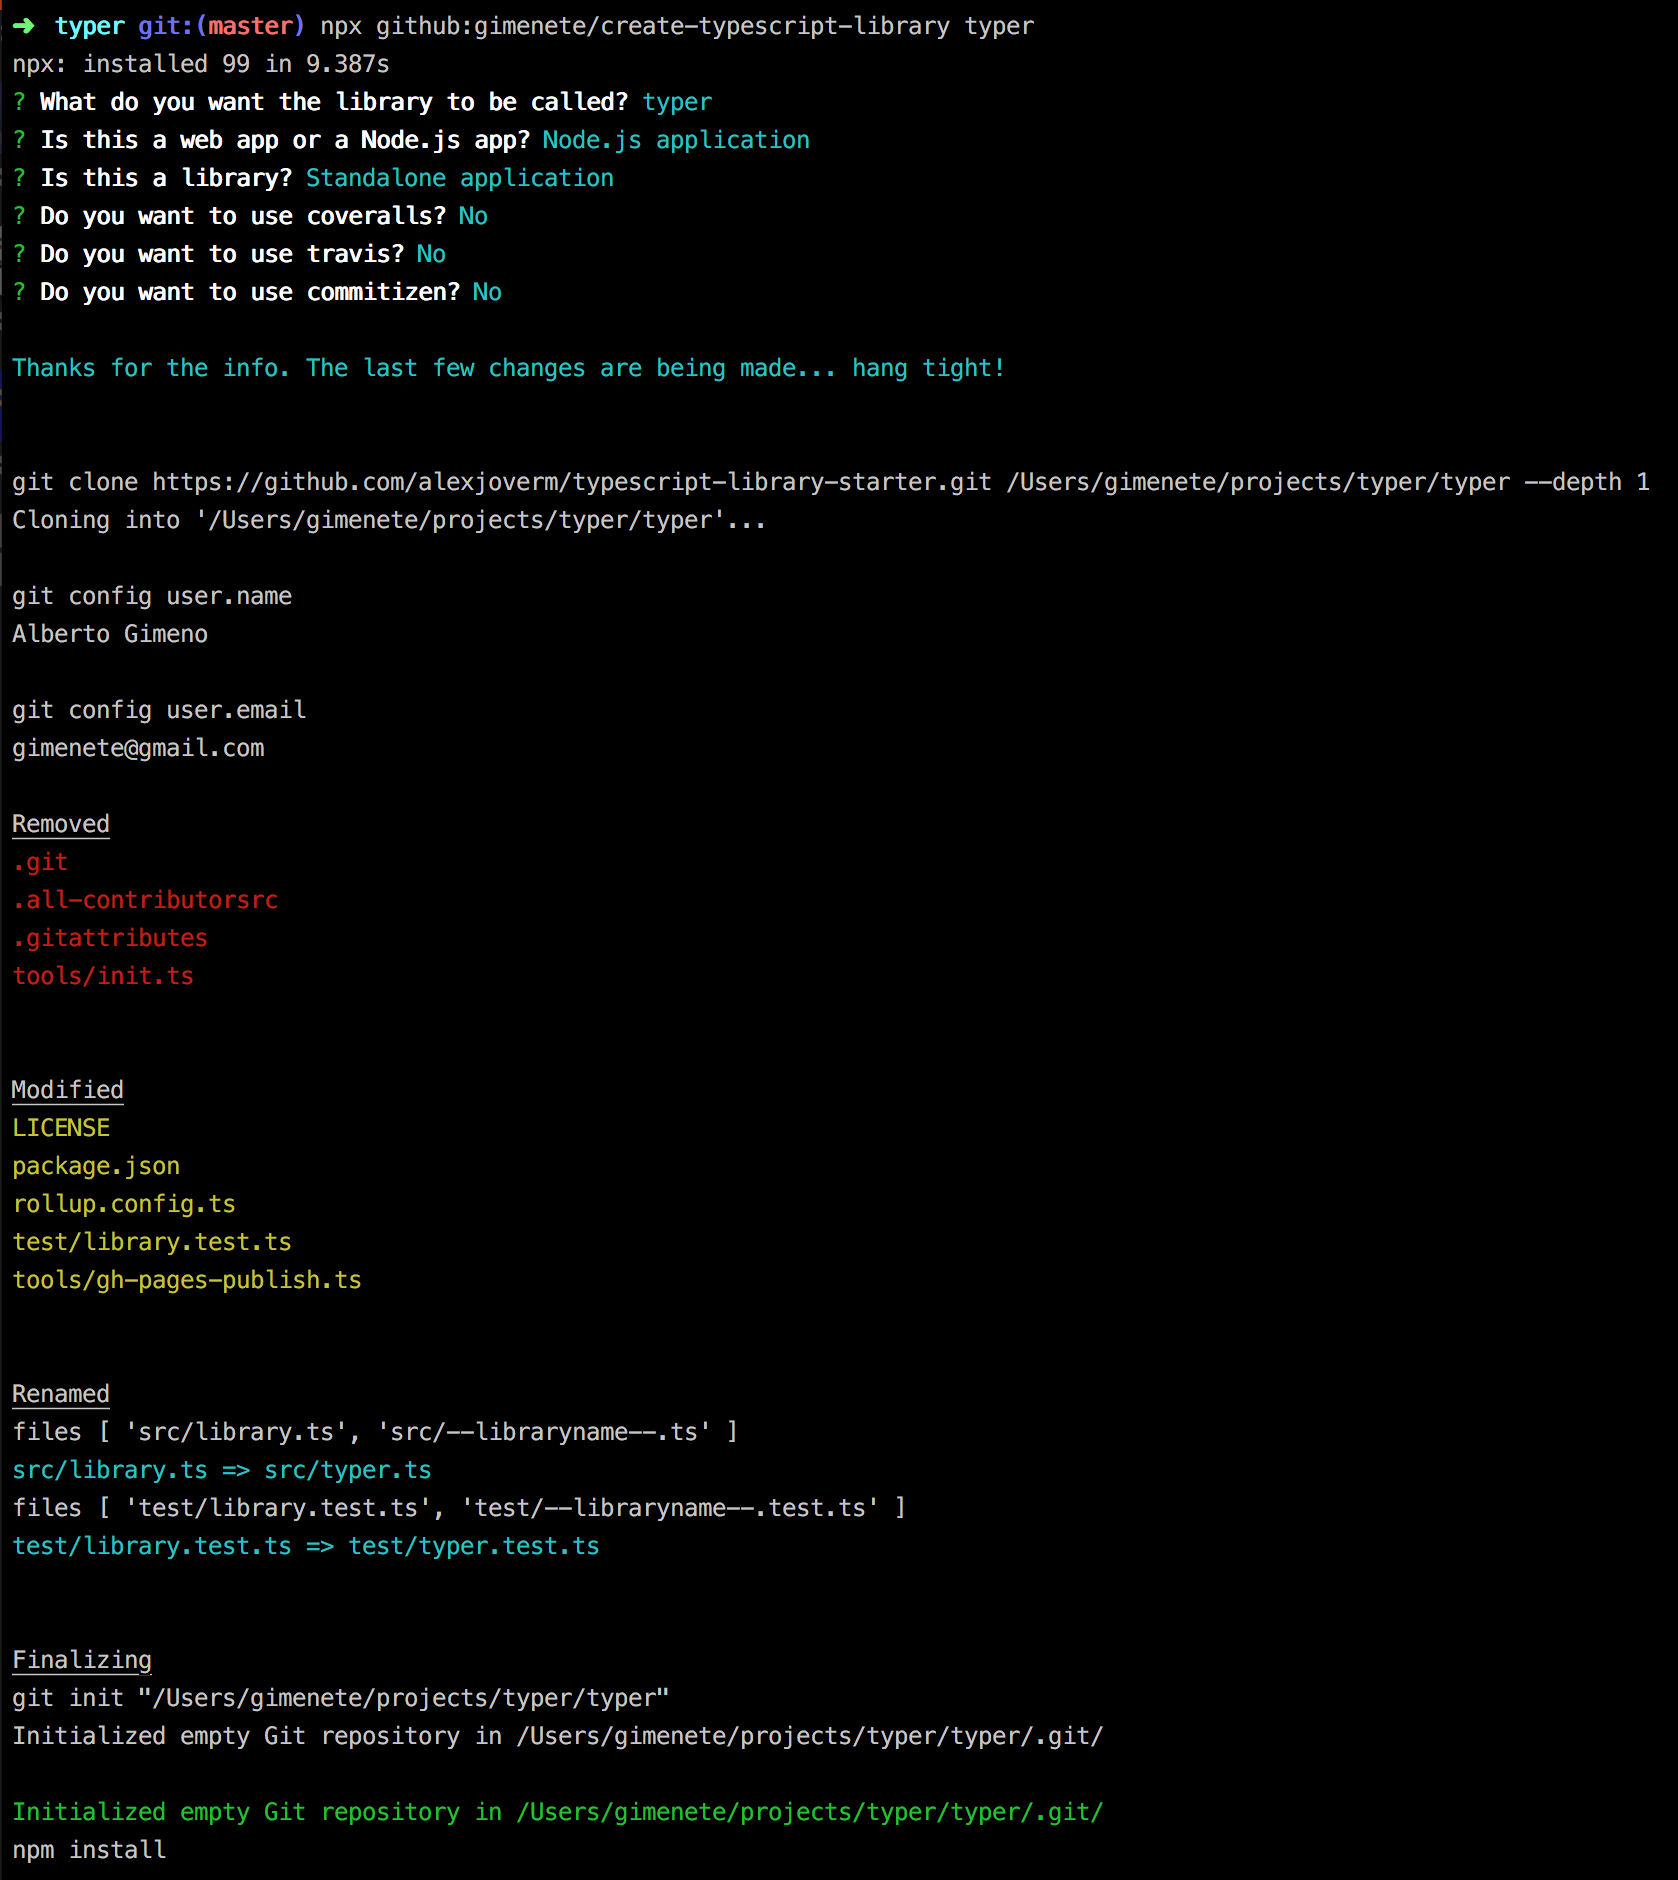The height and width of the screenshot is (1880, 1678).
Task: Click the '.all-contributorsrc' removed entry
Action: (145, 900)
